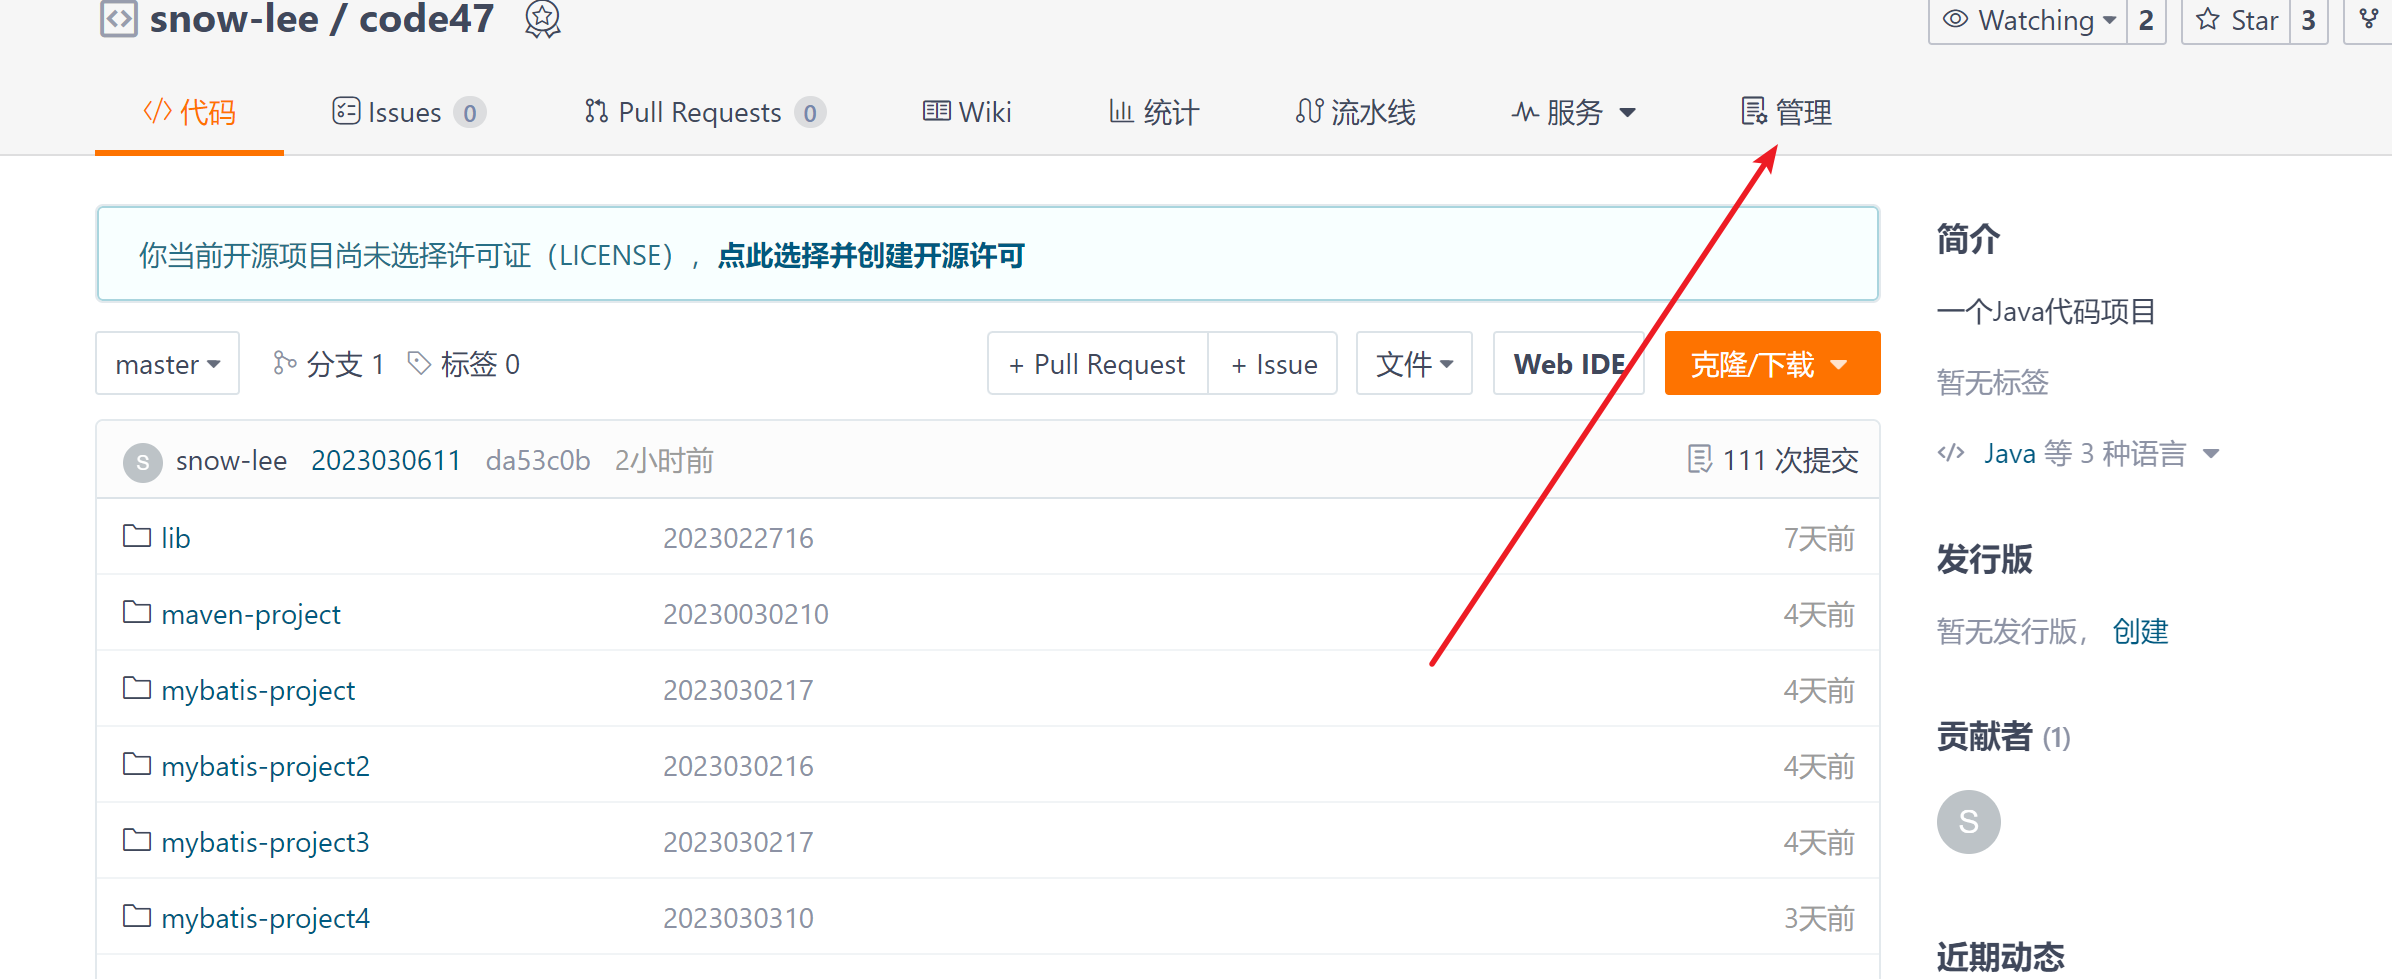Click the snow-lee avatar in commit row

pos(143,462)
